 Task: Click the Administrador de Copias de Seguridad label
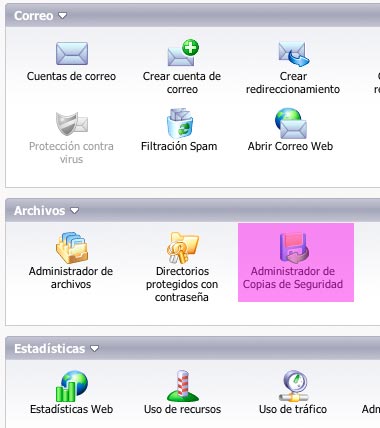(293, 278)
